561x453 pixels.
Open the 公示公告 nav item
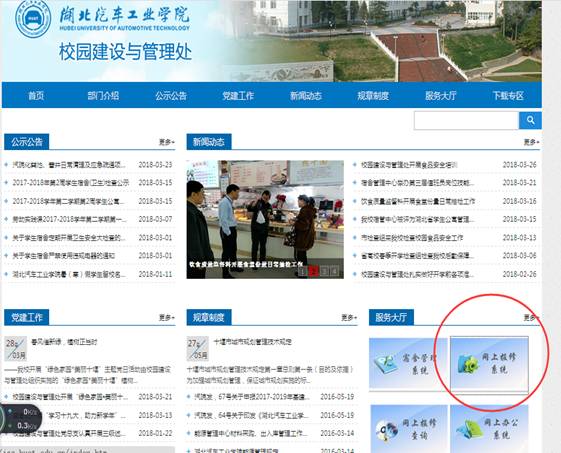tap(171, 96)
